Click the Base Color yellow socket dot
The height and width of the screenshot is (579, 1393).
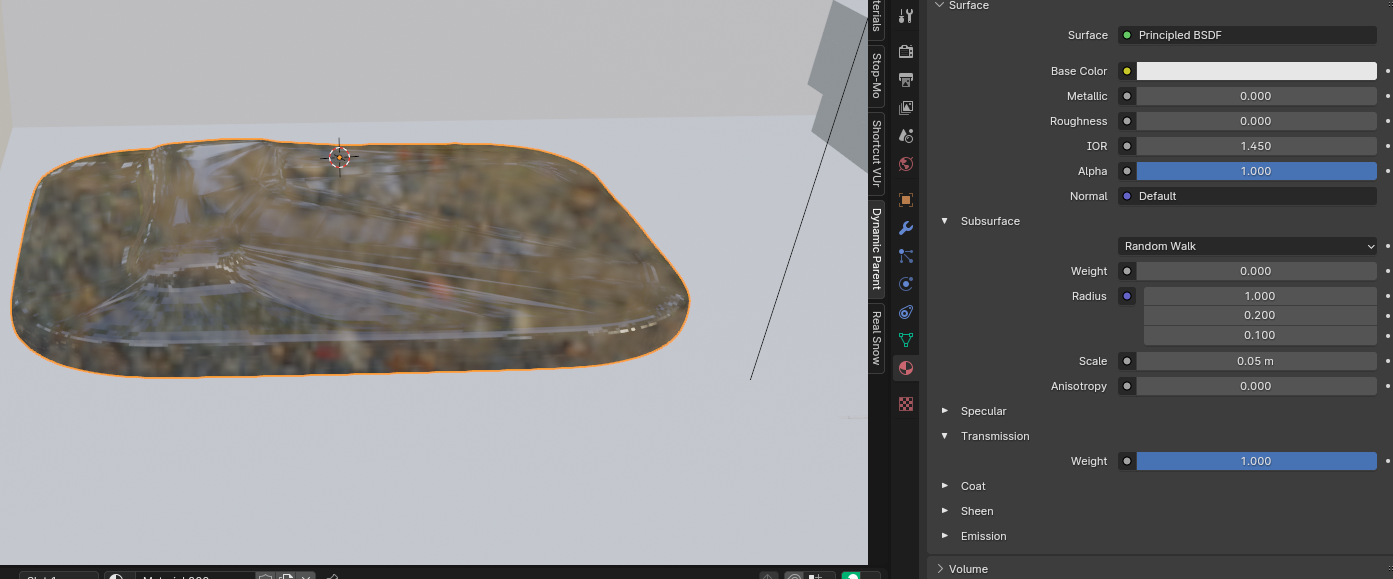pyautogui.click(x=1127, y=71)
